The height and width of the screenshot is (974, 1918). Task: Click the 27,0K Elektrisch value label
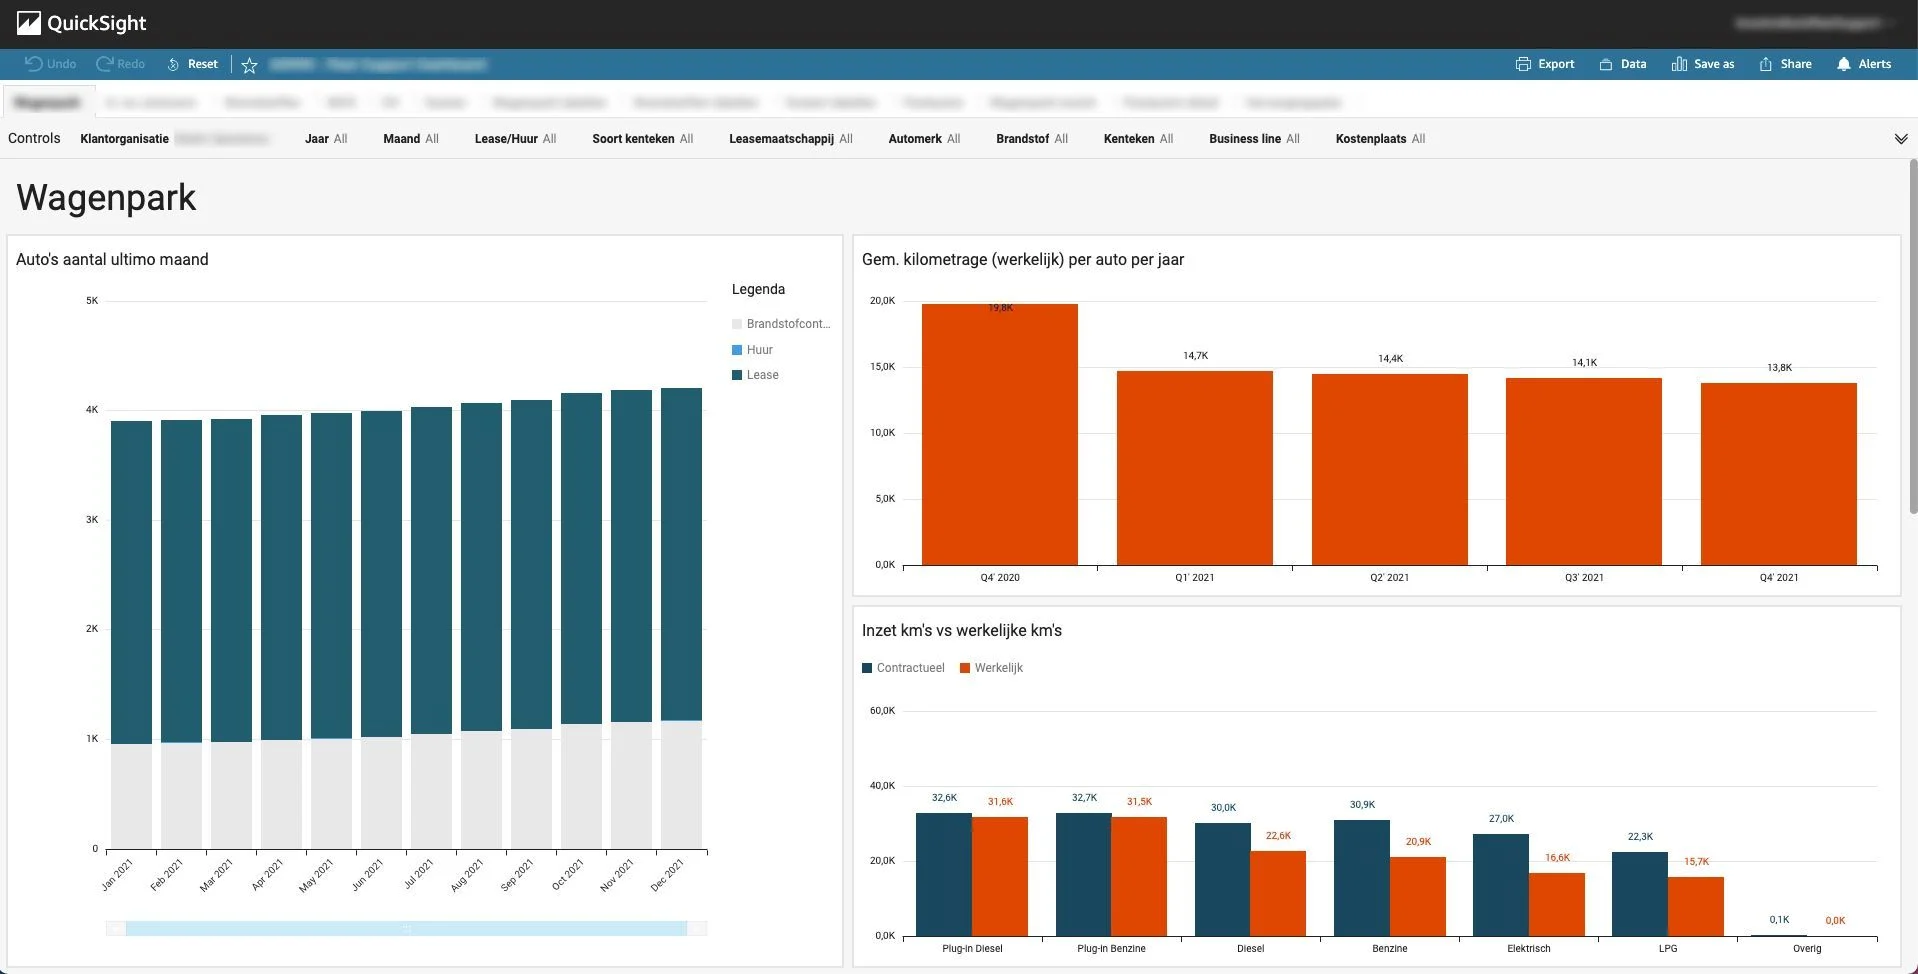[1501, 819]
